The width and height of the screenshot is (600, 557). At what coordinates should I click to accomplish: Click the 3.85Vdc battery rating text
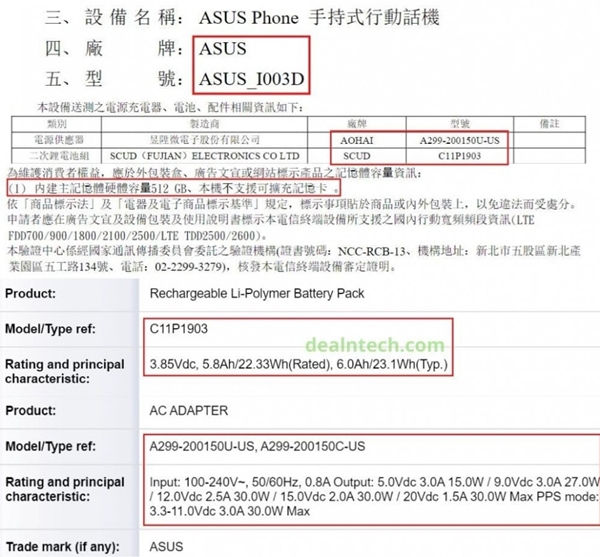[298, 364]
